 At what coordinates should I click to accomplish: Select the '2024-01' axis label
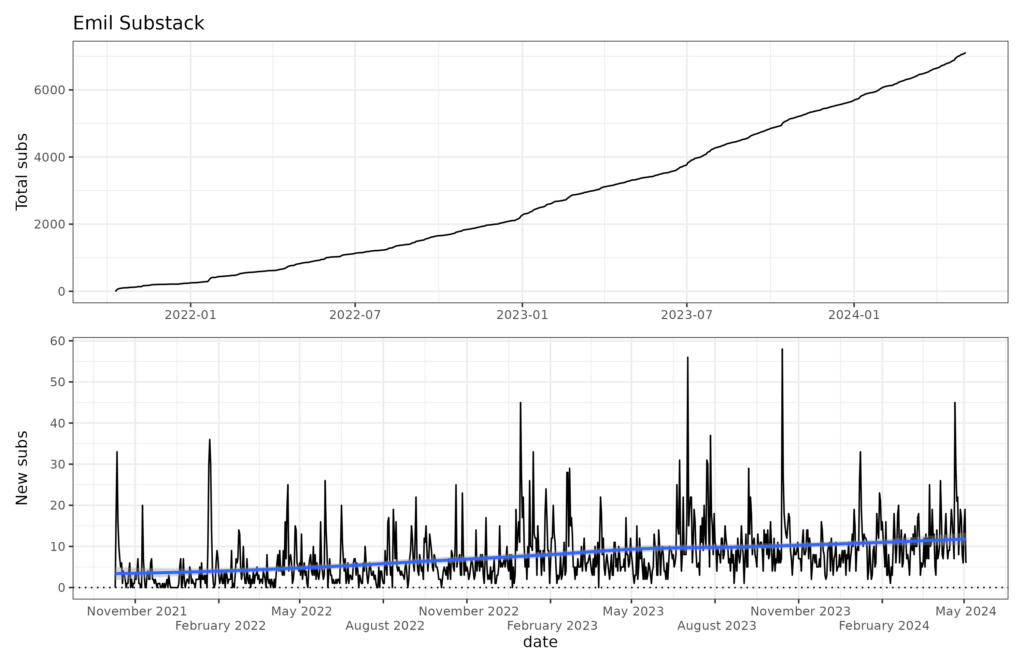coord(854,315)
